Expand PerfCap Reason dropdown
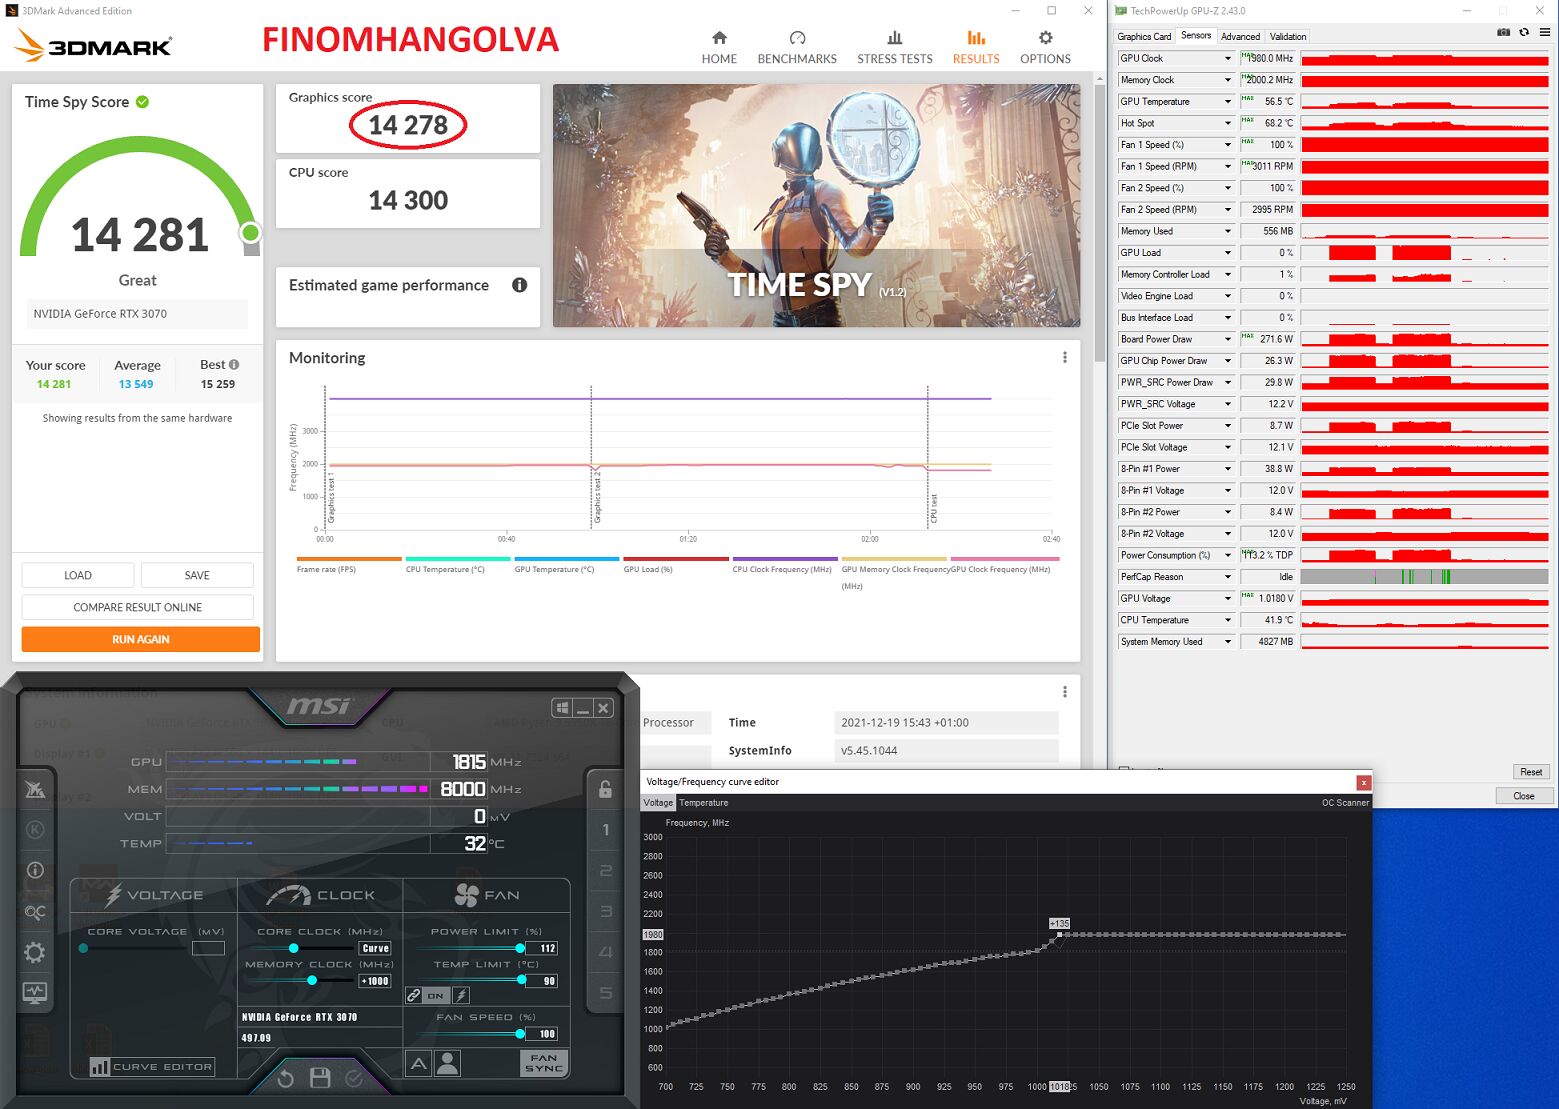 tap(1228, 577)
